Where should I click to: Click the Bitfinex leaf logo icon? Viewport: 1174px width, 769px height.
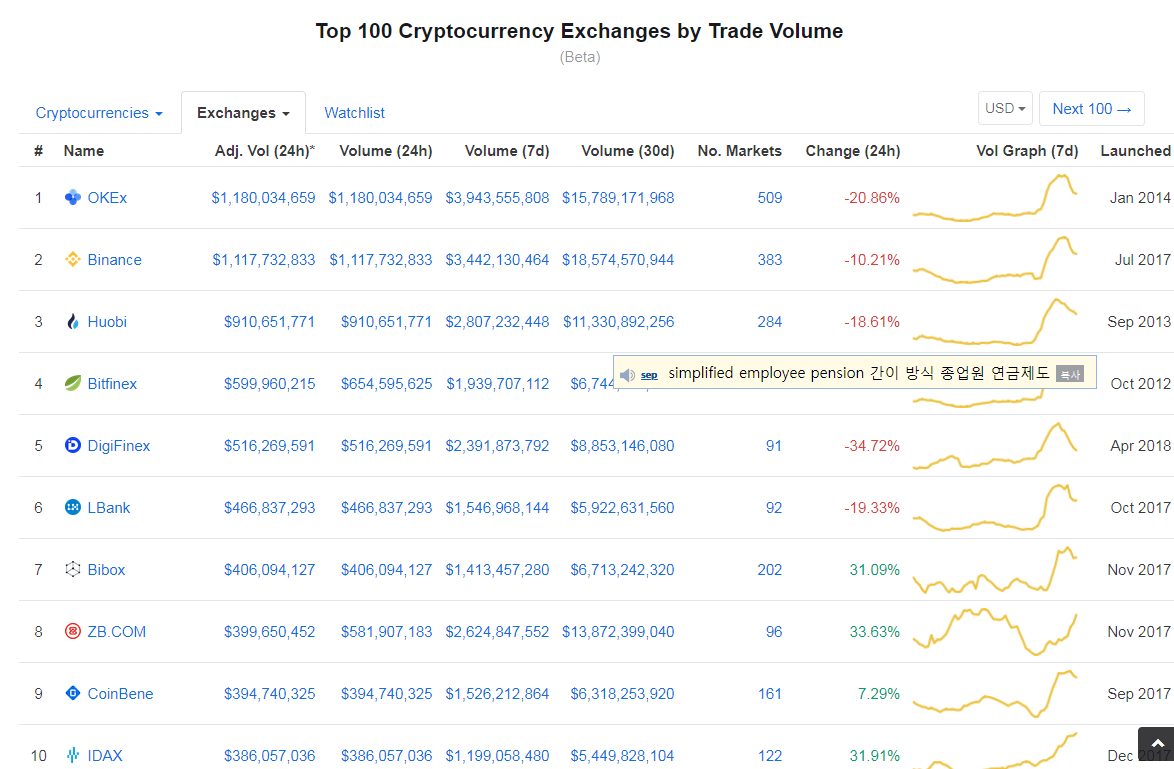(73, 383)
